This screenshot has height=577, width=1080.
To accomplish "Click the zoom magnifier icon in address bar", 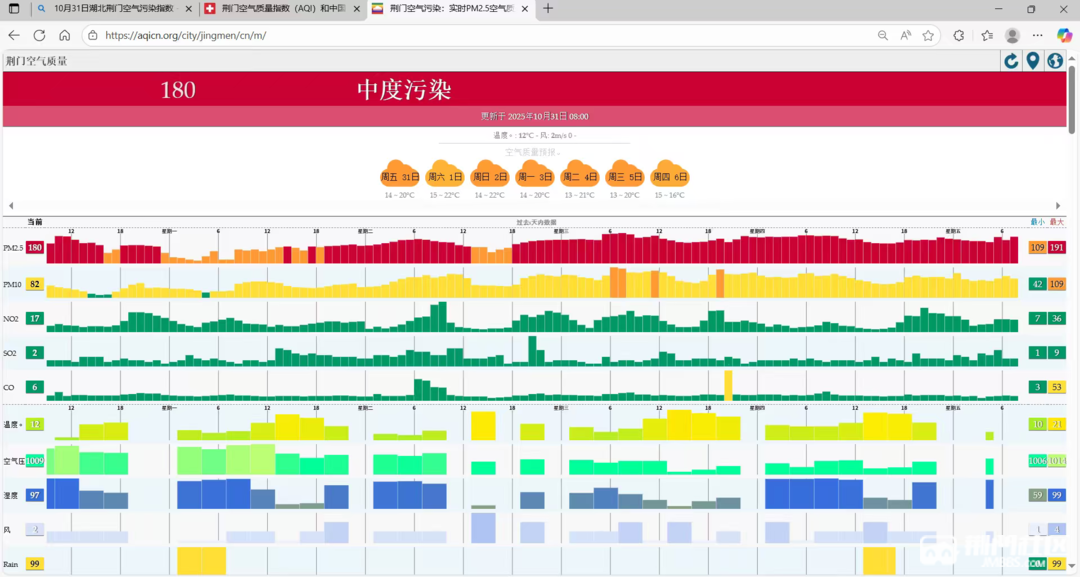I will coord(882,35).
